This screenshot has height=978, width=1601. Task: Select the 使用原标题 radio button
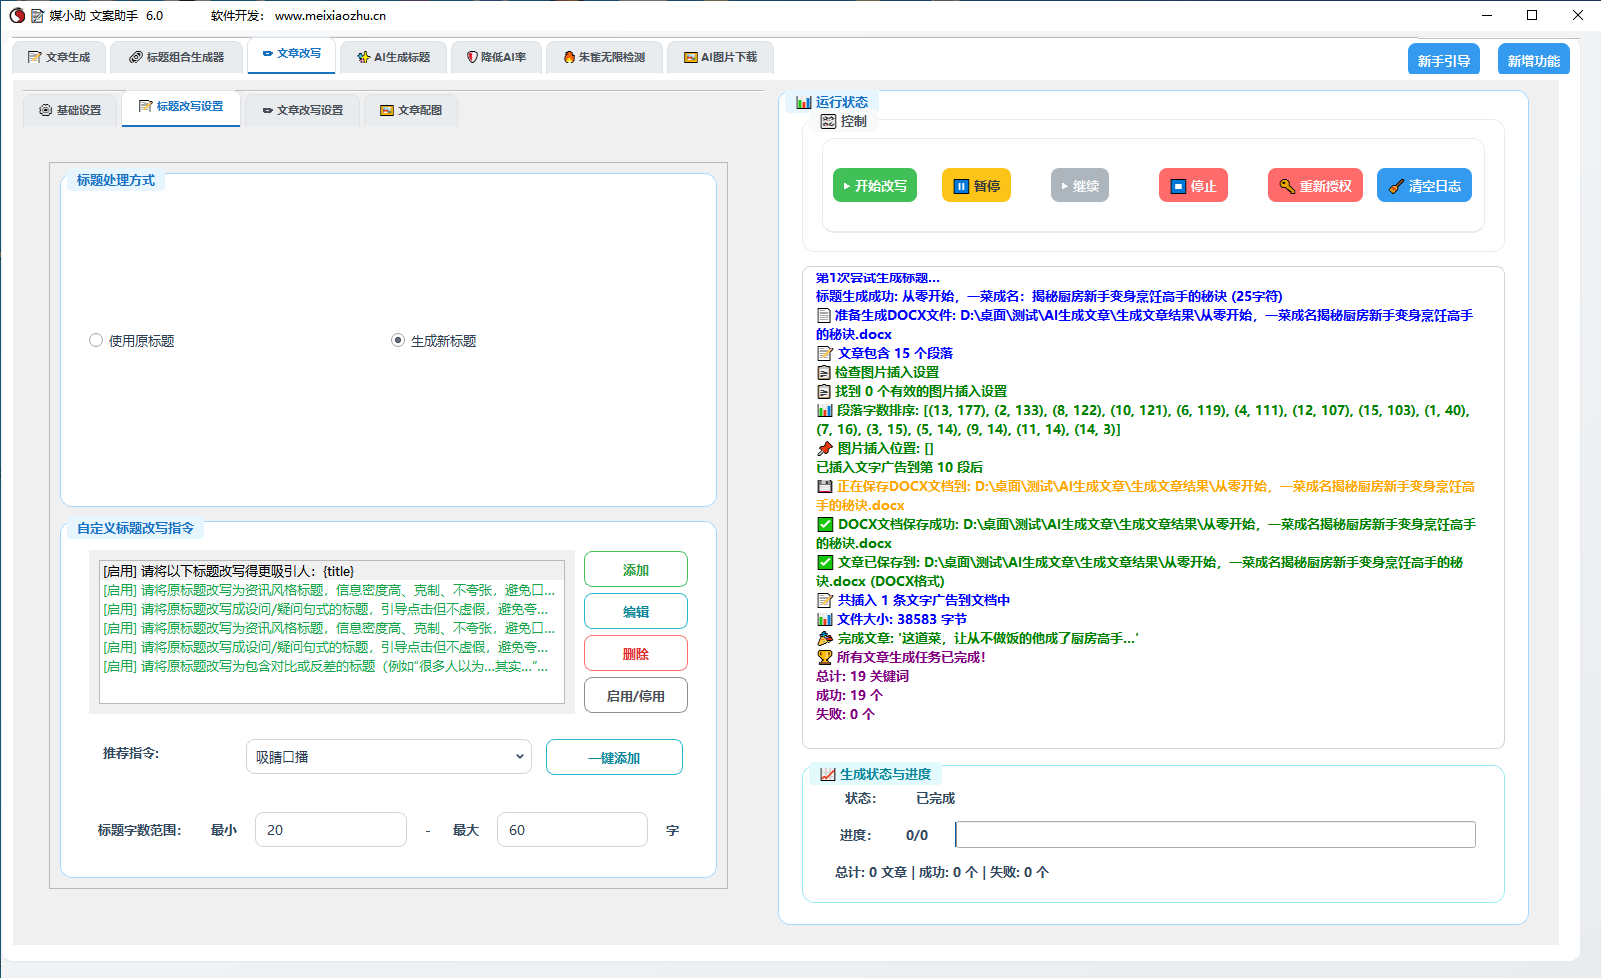(96, 340)
